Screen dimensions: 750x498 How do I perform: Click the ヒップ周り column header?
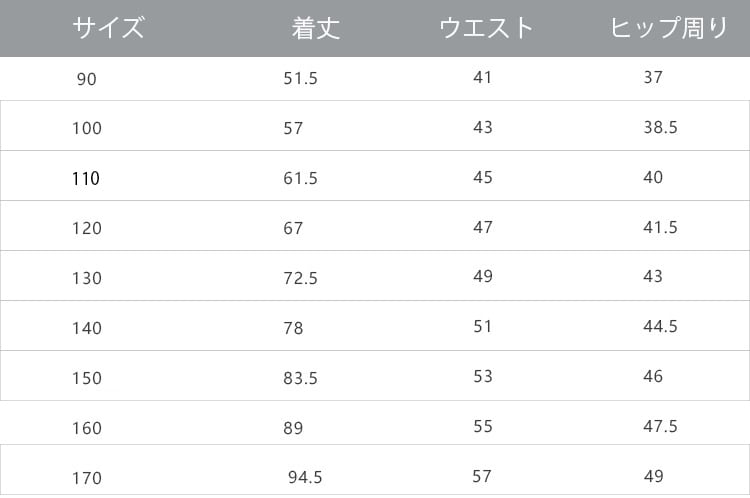pos(669,28)
